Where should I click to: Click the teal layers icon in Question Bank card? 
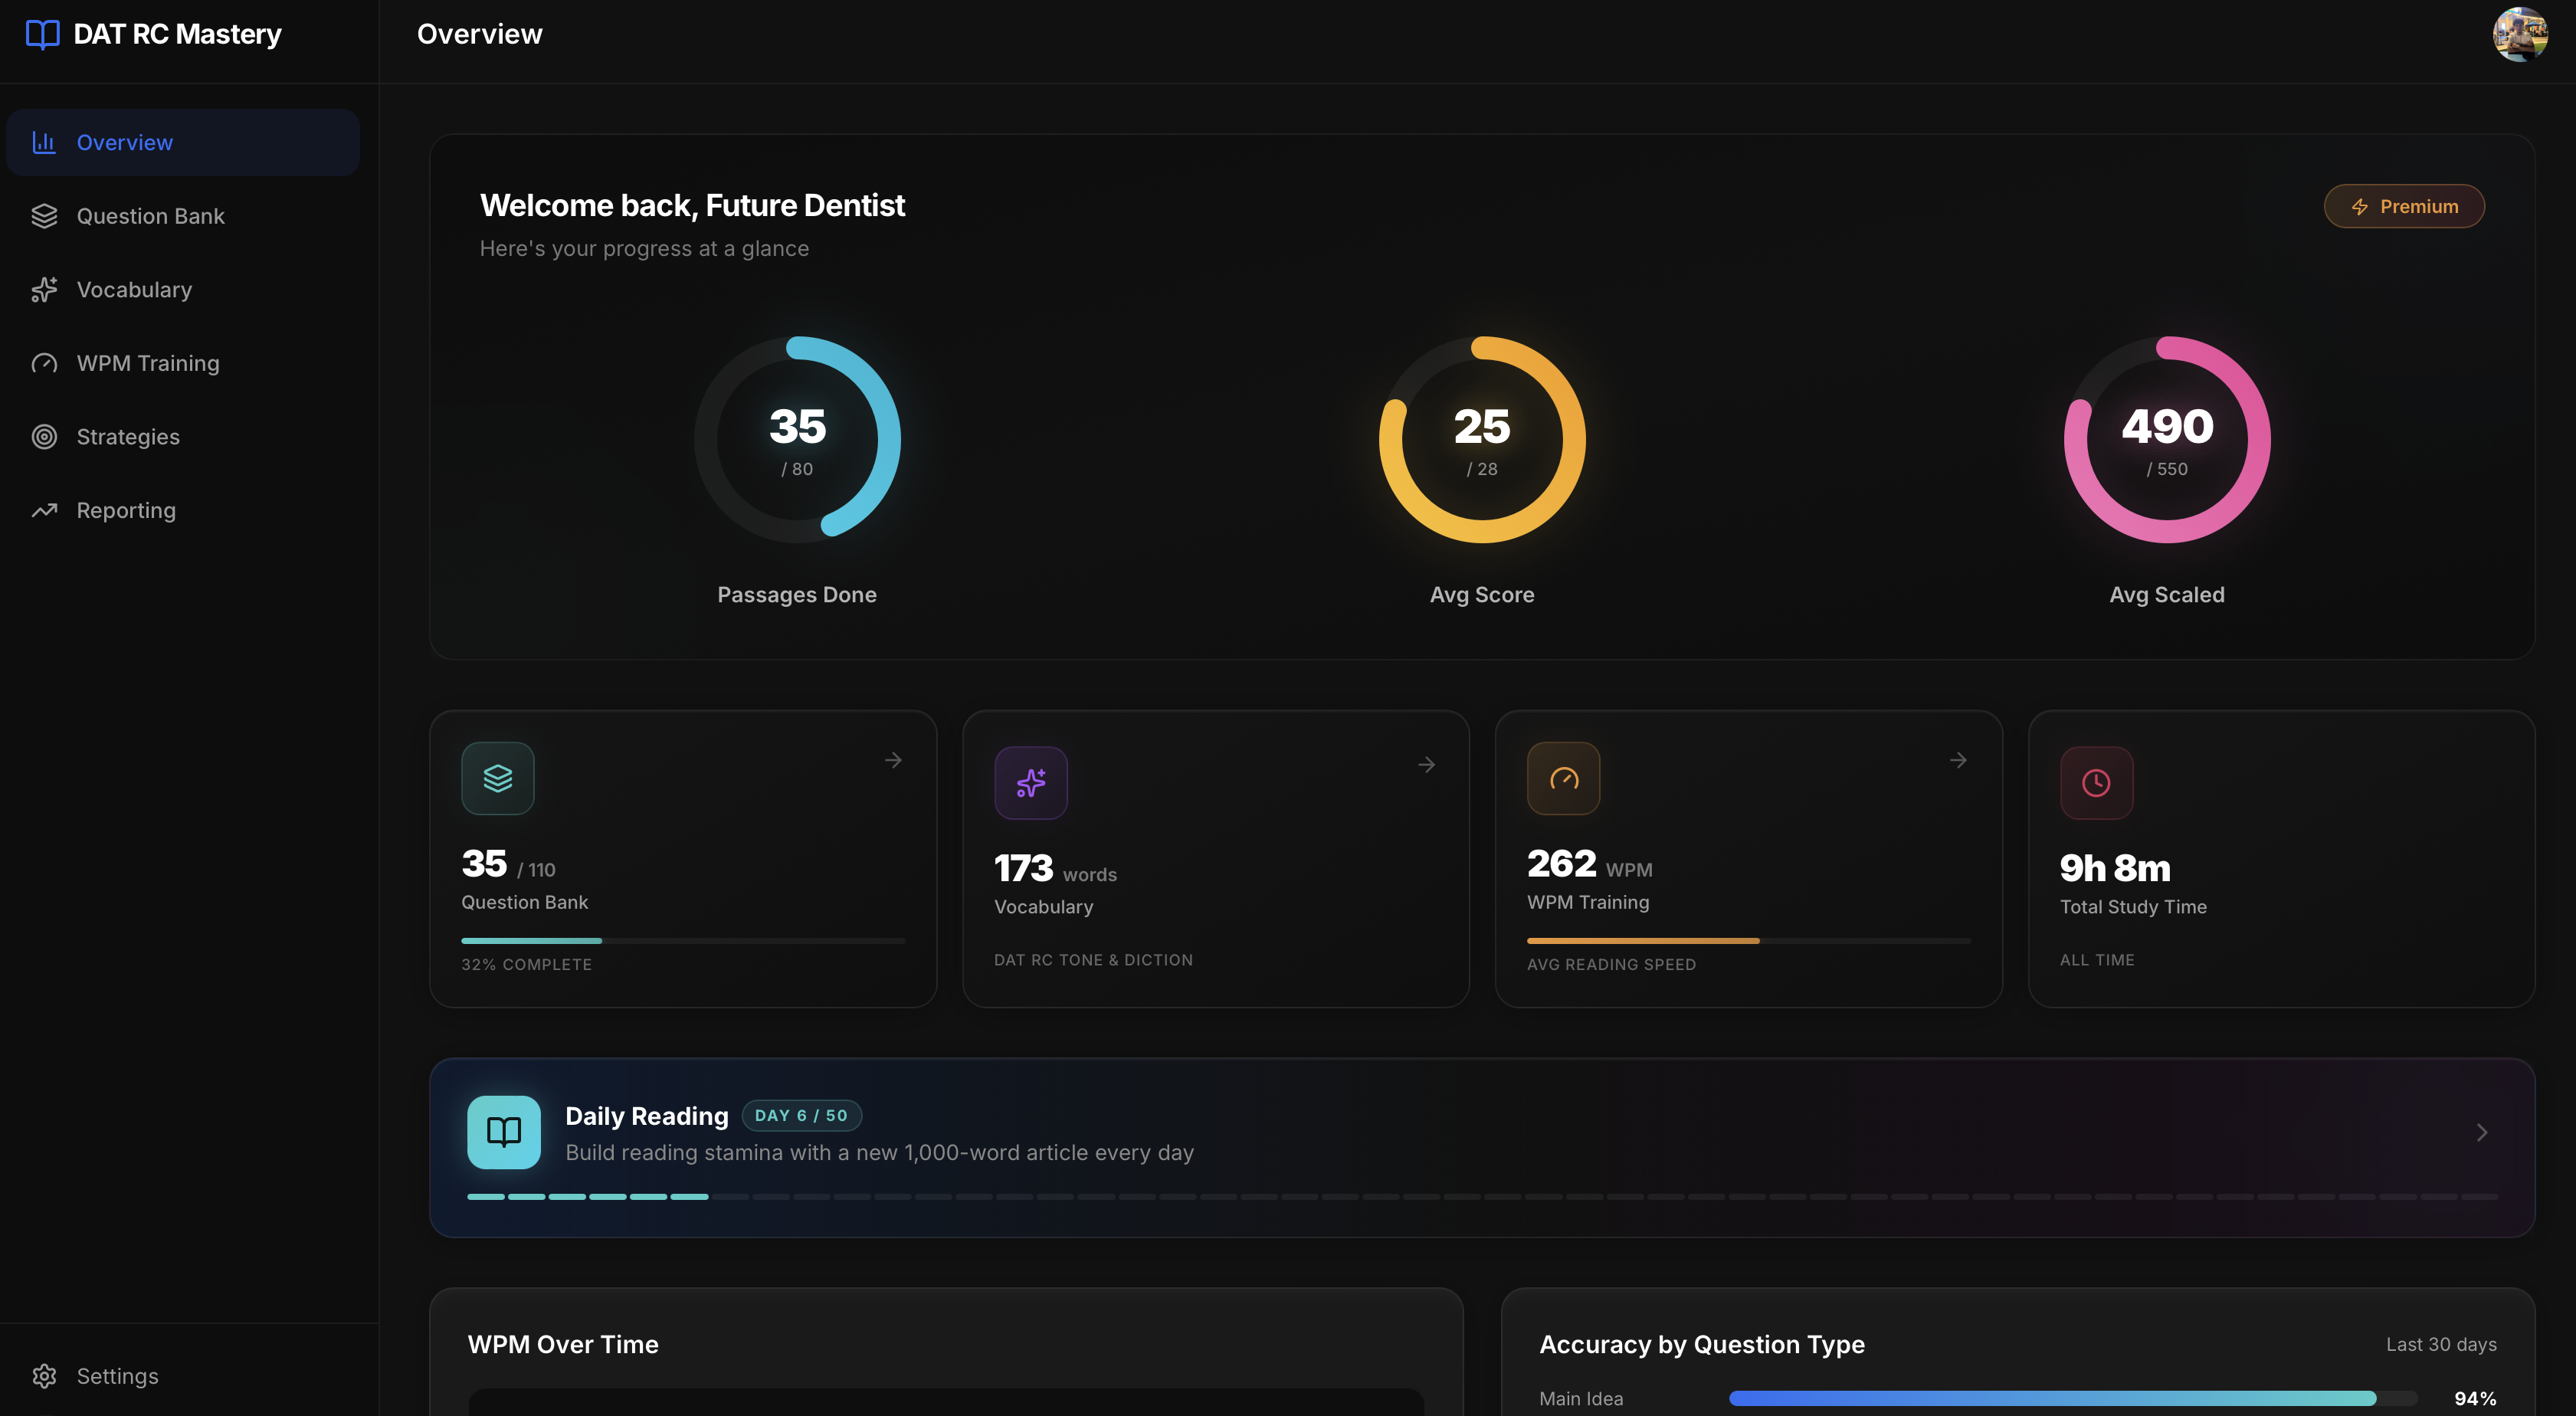point(497,778)
